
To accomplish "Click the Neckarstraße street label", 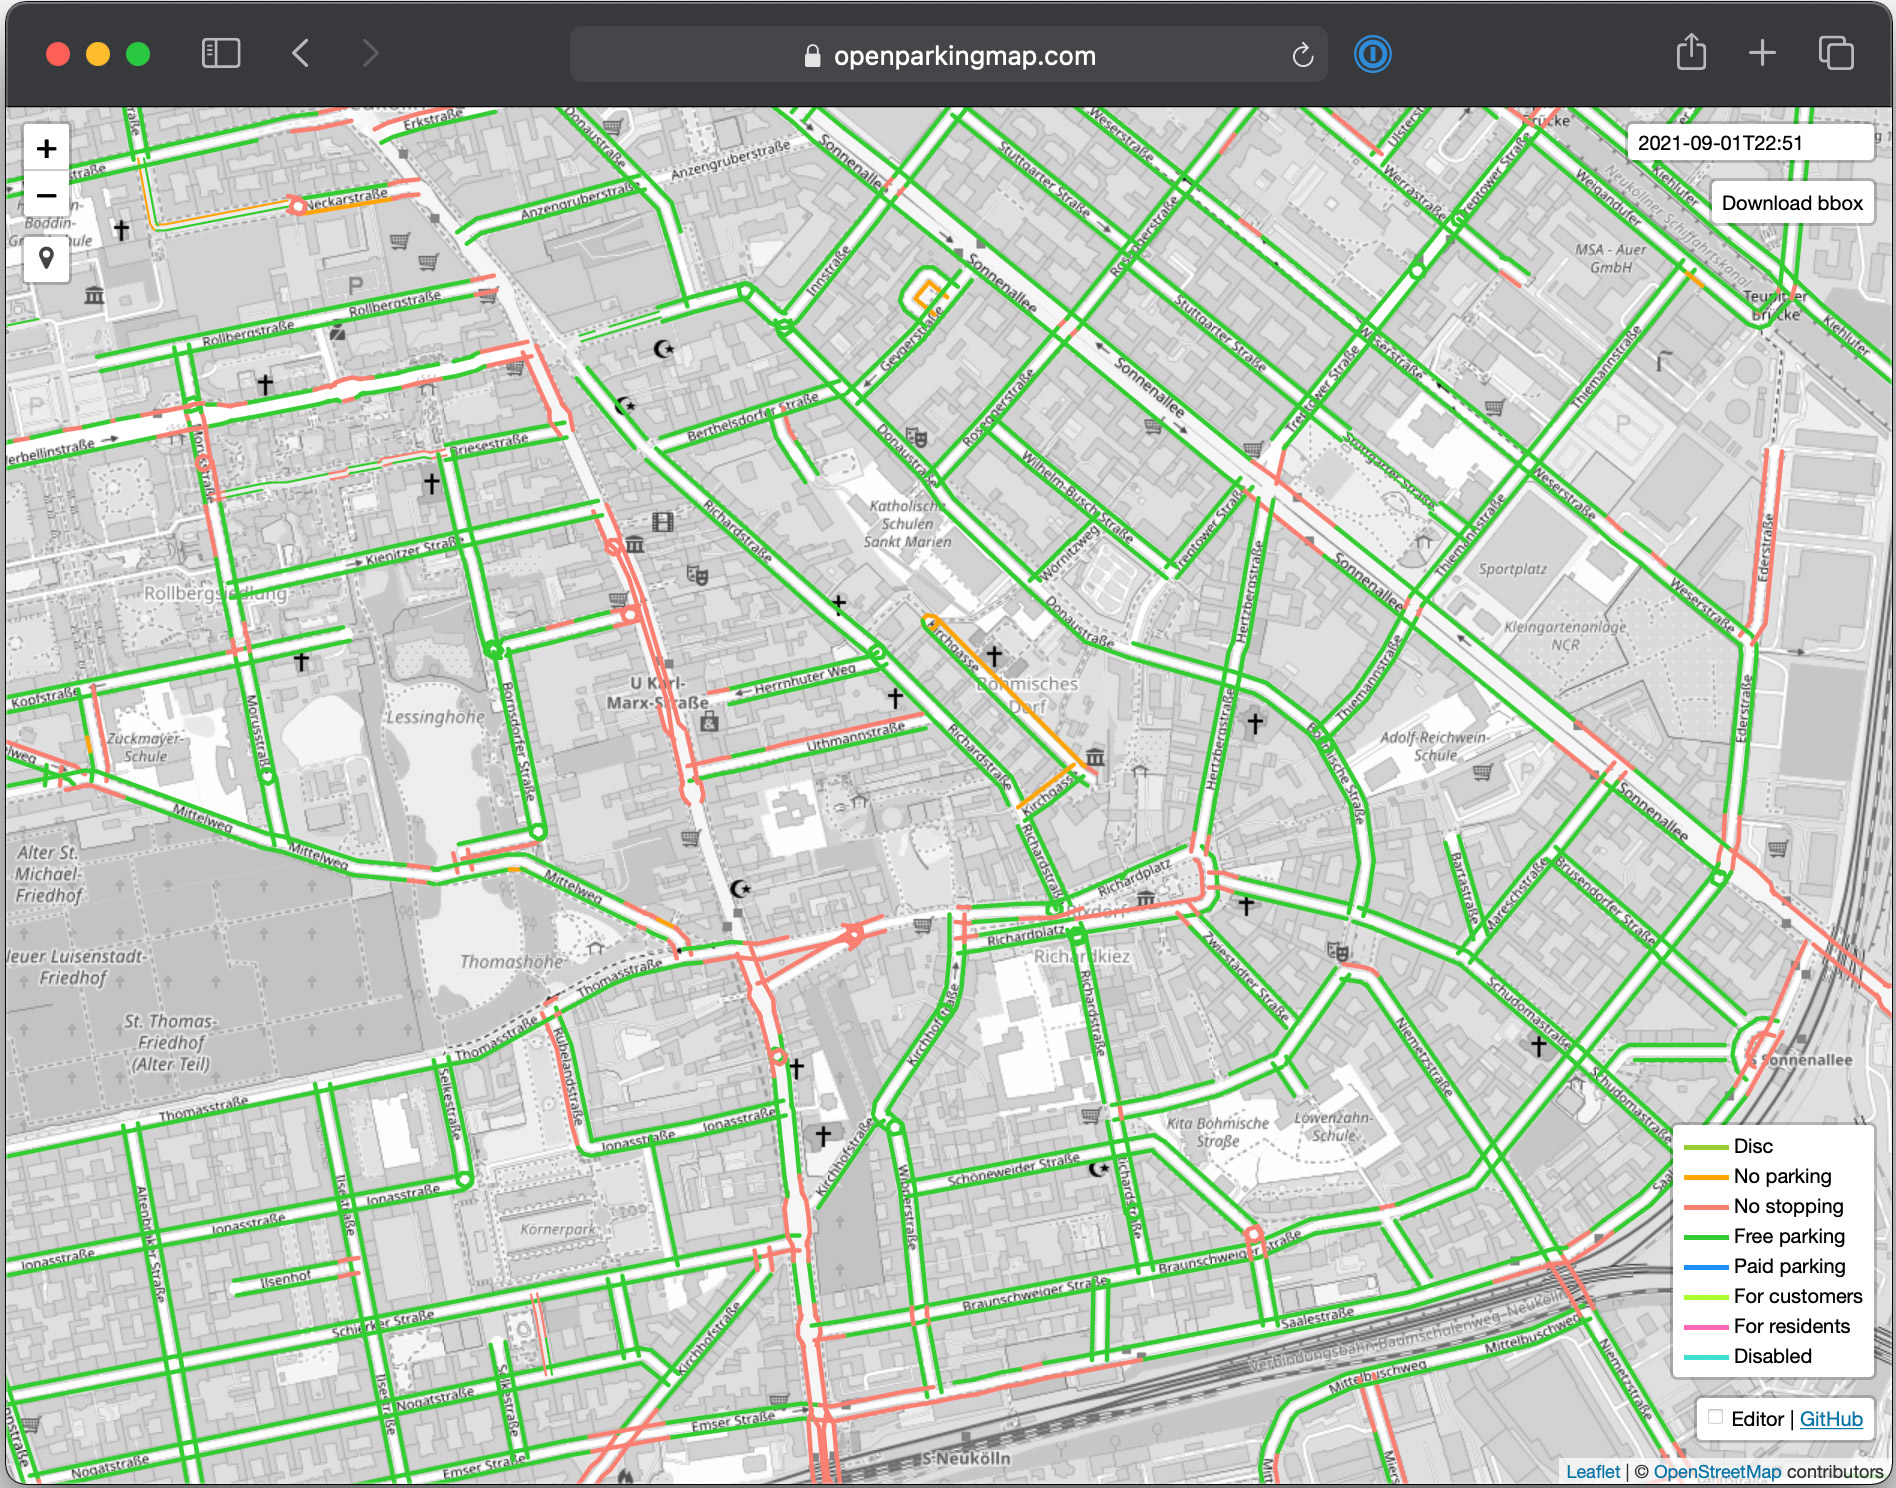I will 346,199.
